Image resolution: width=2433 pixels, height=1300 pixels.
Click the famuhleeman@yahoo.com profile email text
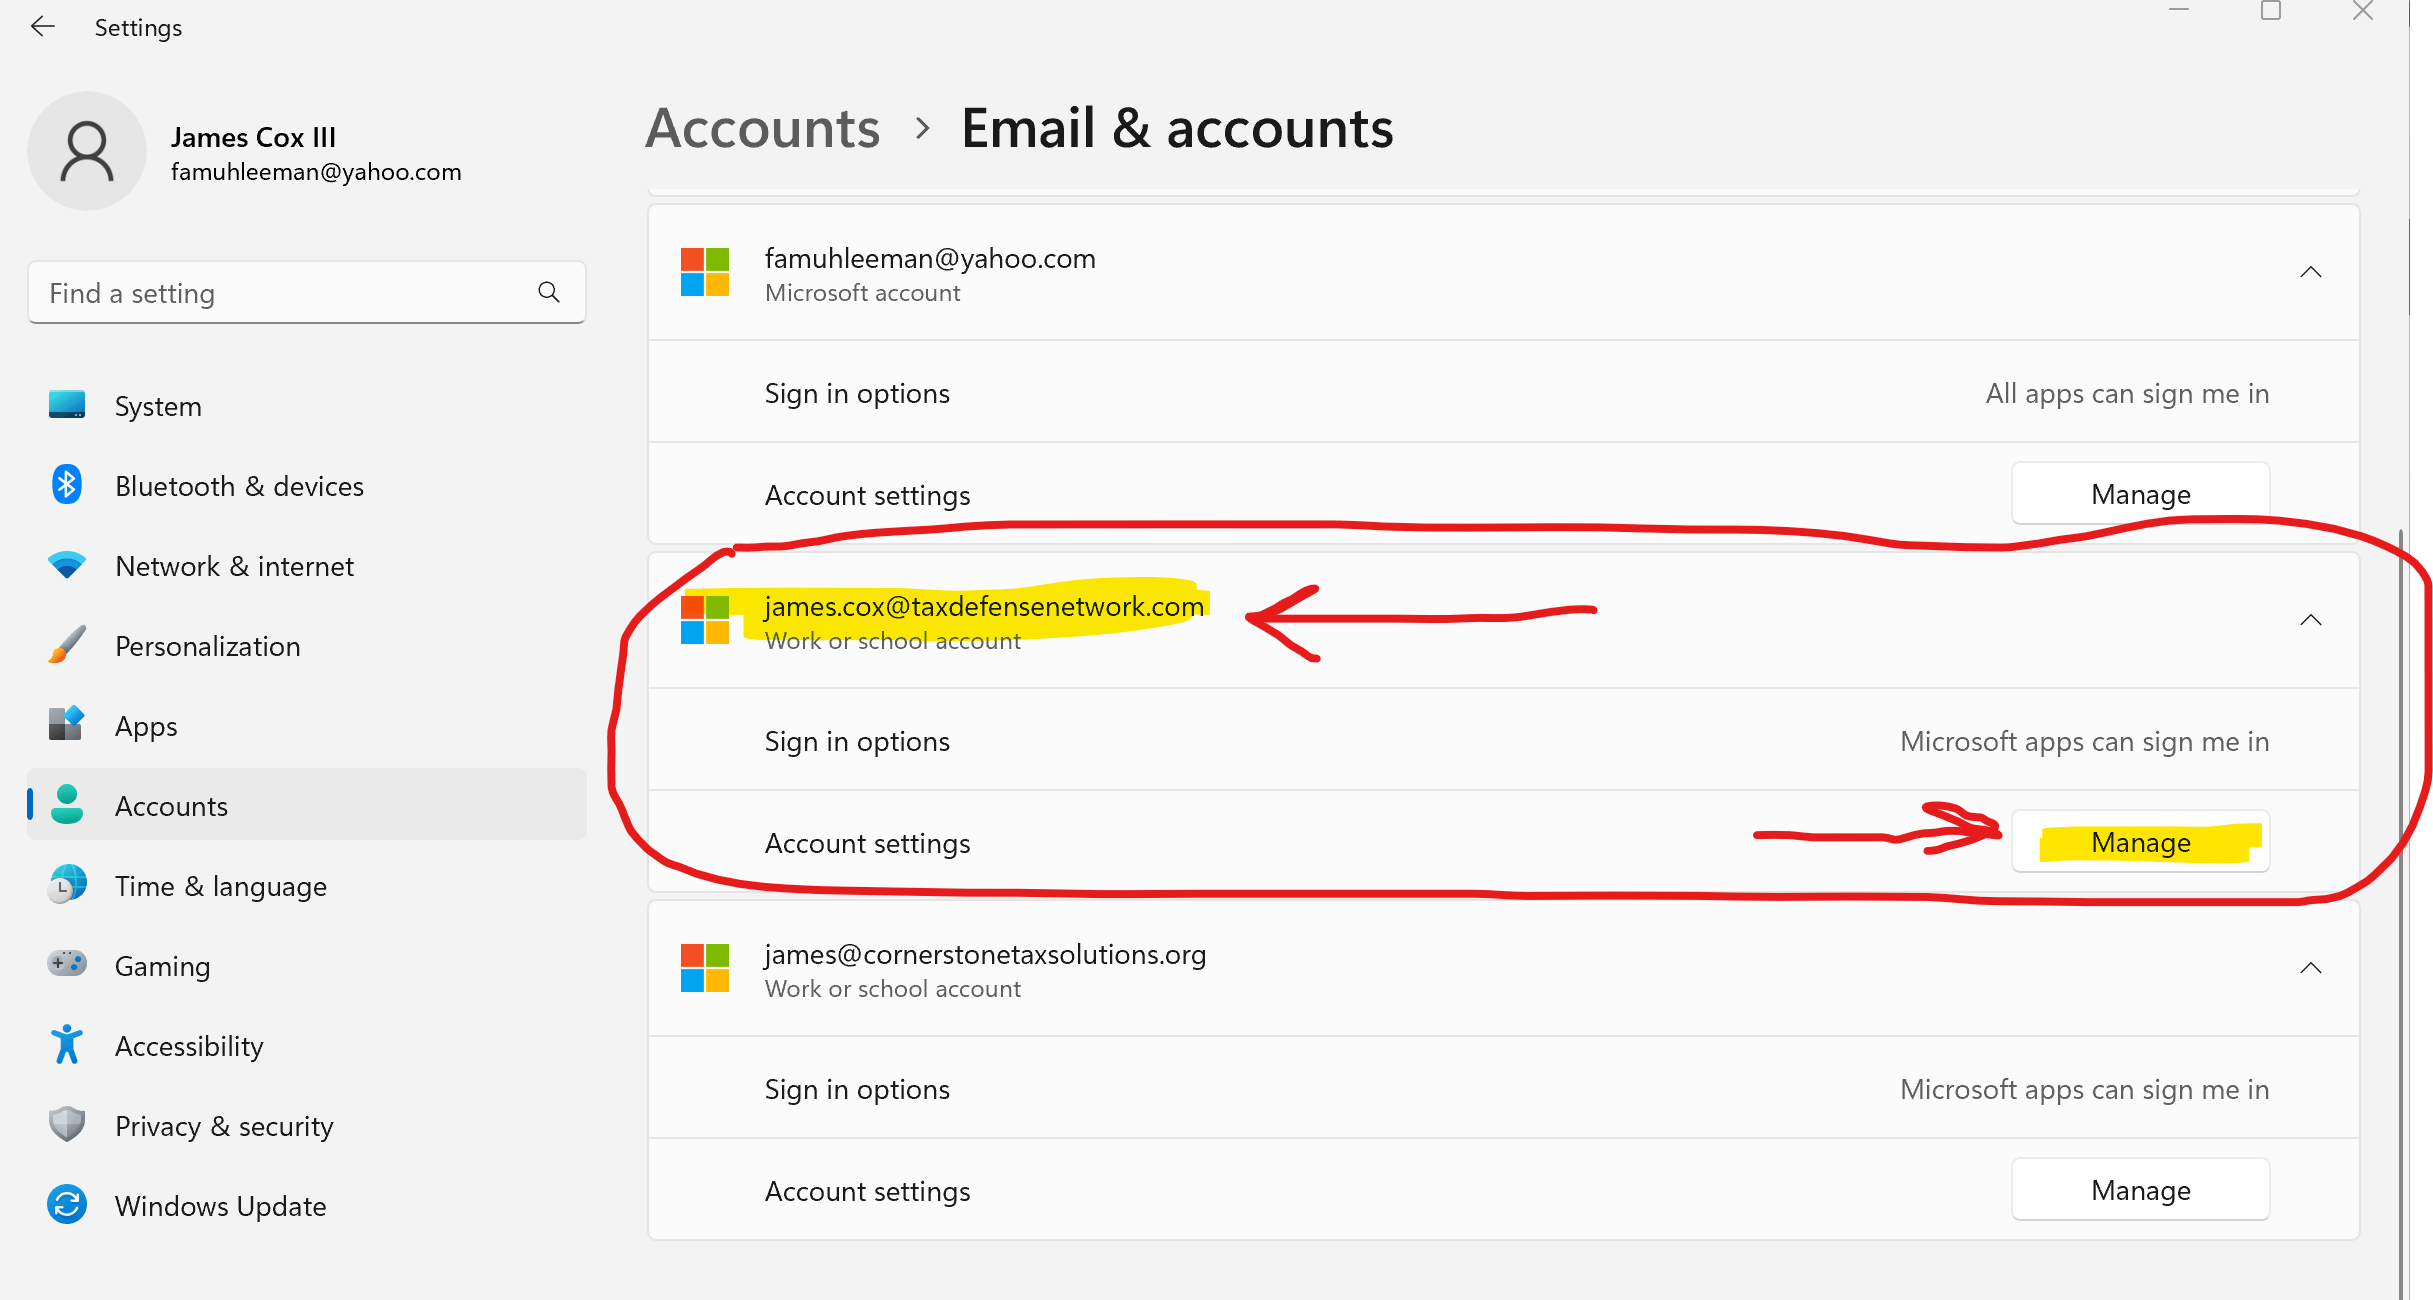pos(316,172)
